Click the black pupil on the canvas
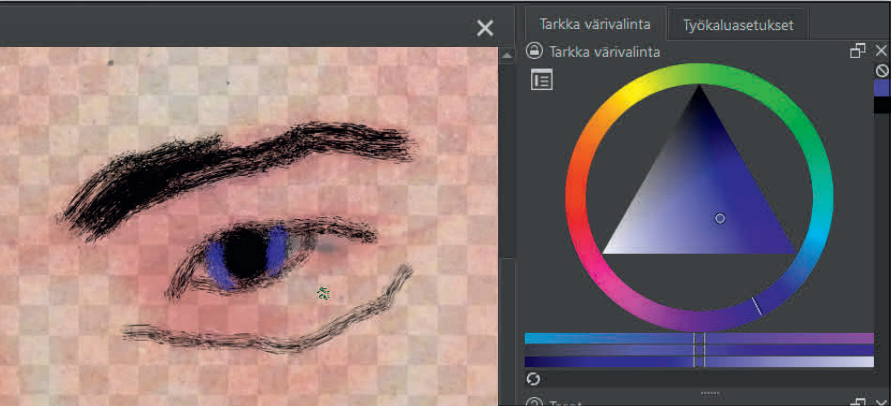Image resolution: width=891 pixels, height=406 pixels. (245, 253)
